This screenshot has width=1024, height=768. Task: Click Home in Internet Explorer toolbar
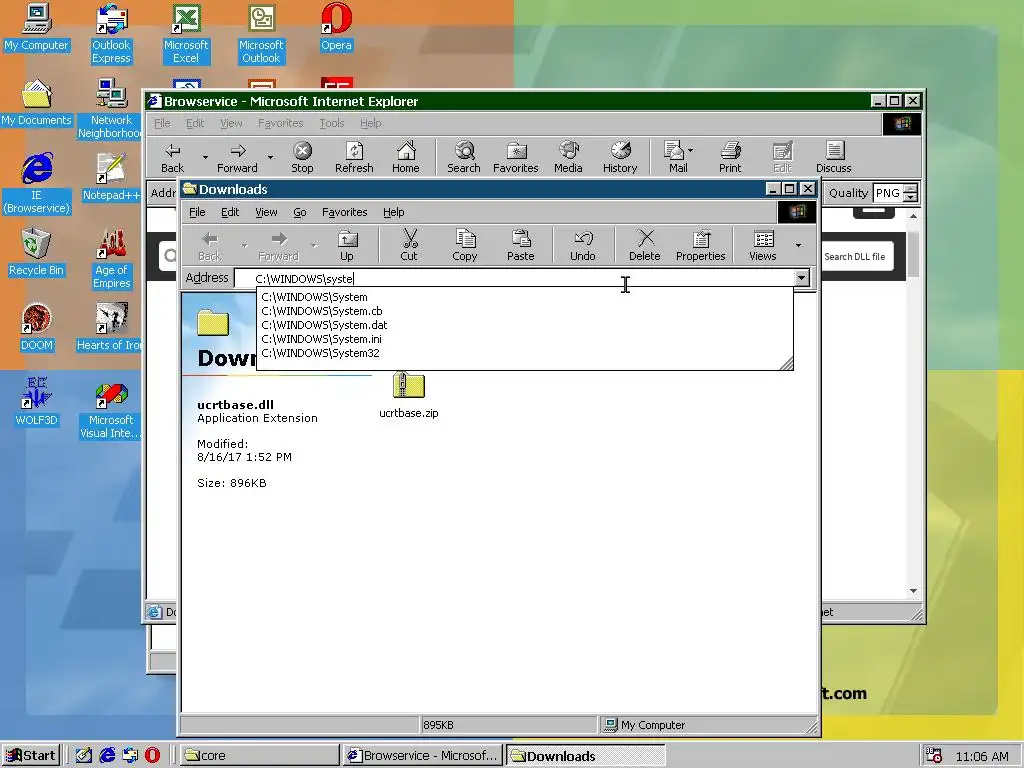point(406,157)
